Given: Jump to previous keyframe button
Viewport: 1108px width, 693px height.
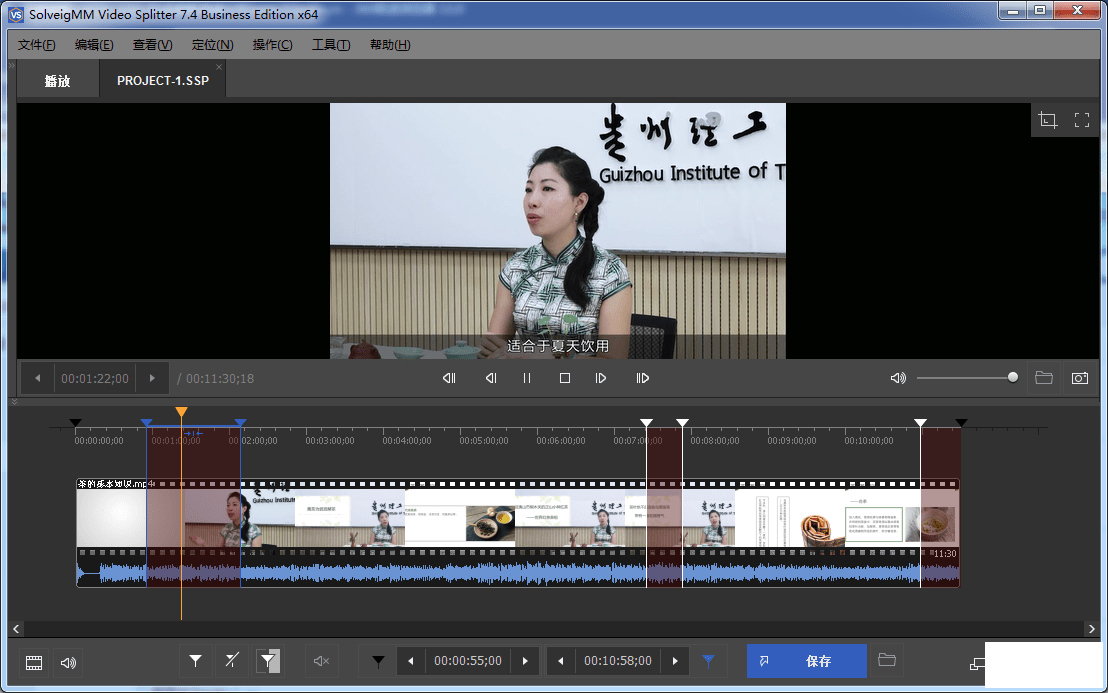Looking at the screenshot, I should tap(449, 378).
